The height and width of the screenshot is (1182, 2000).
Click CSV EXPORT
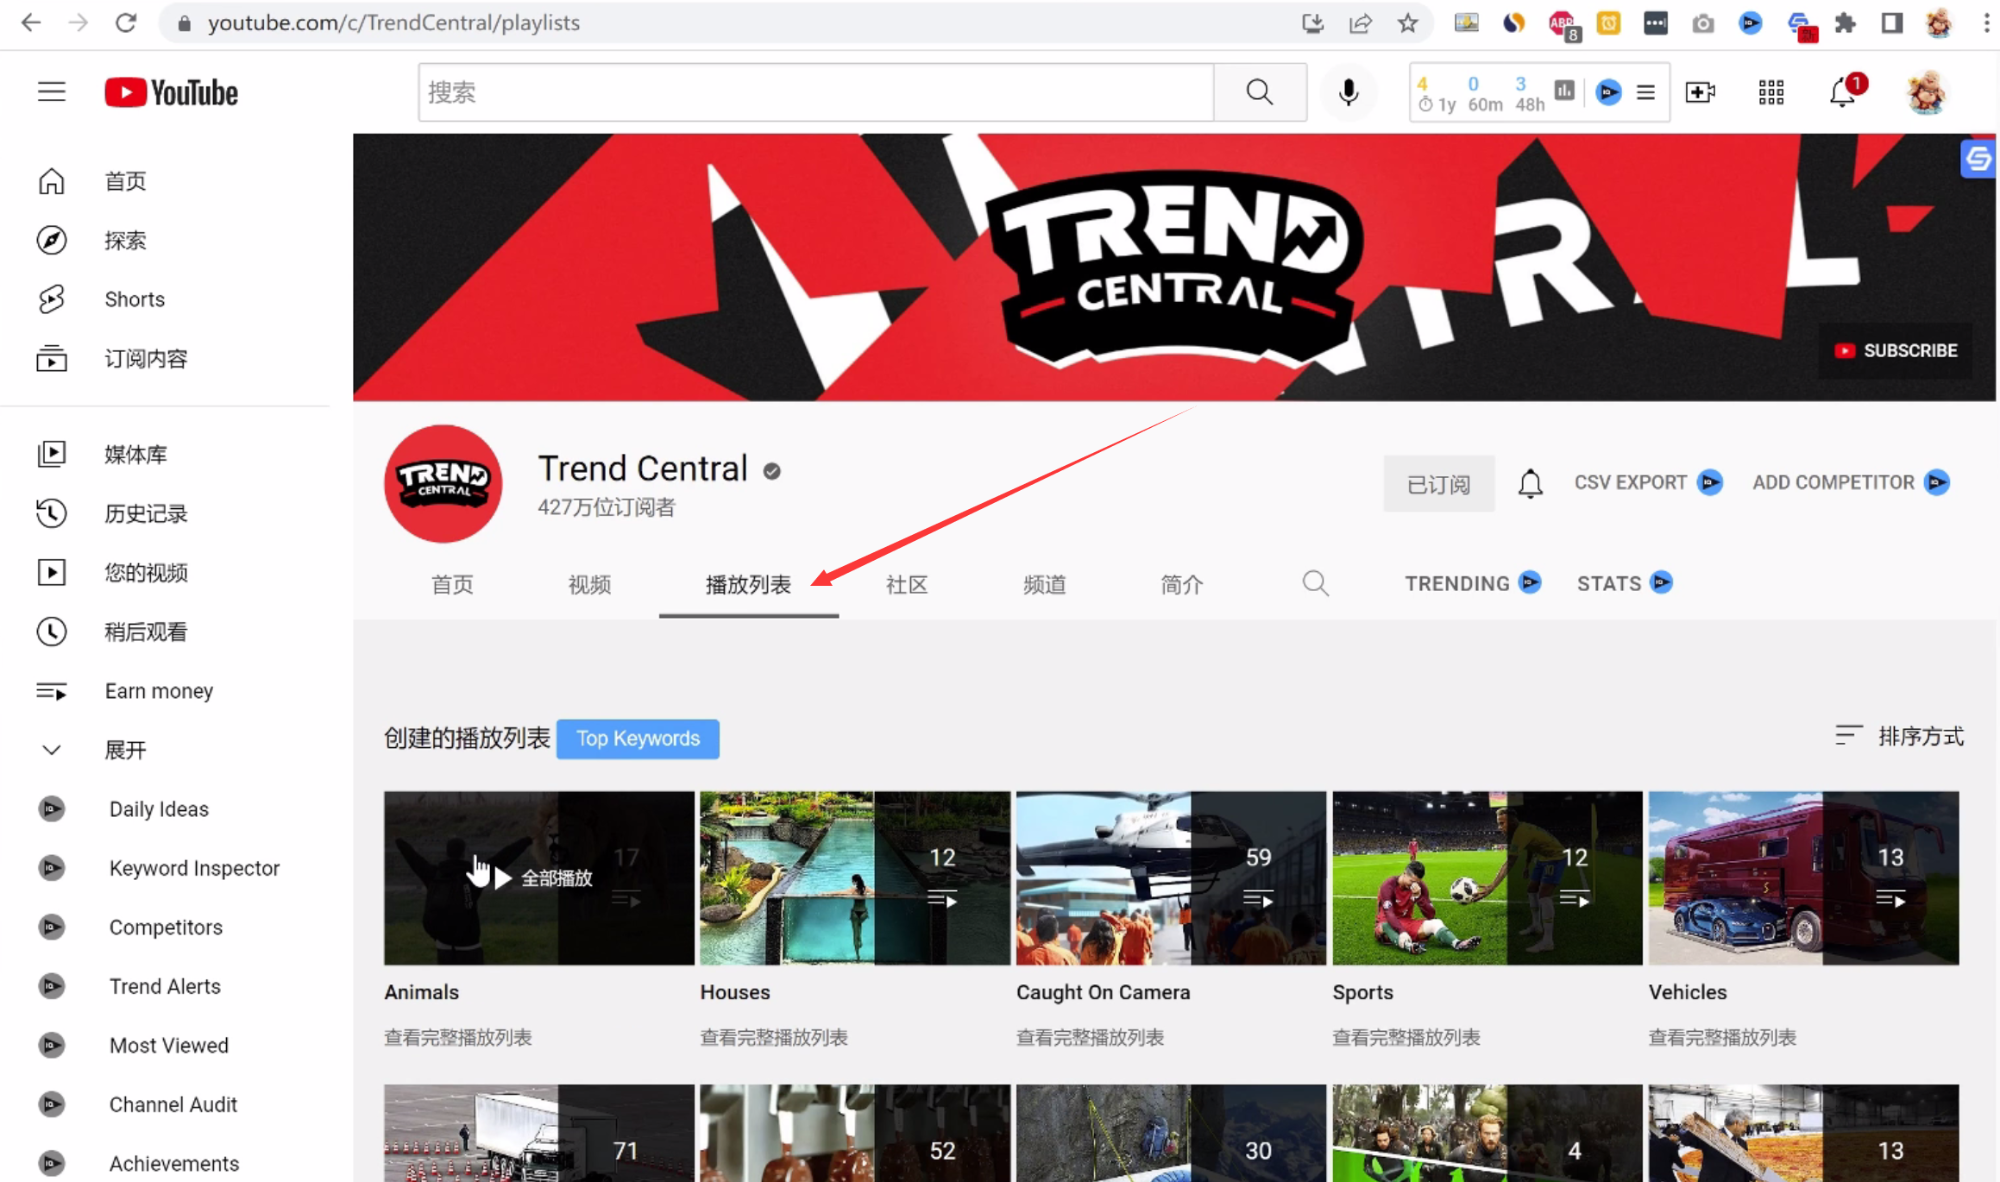(1648, 483)
